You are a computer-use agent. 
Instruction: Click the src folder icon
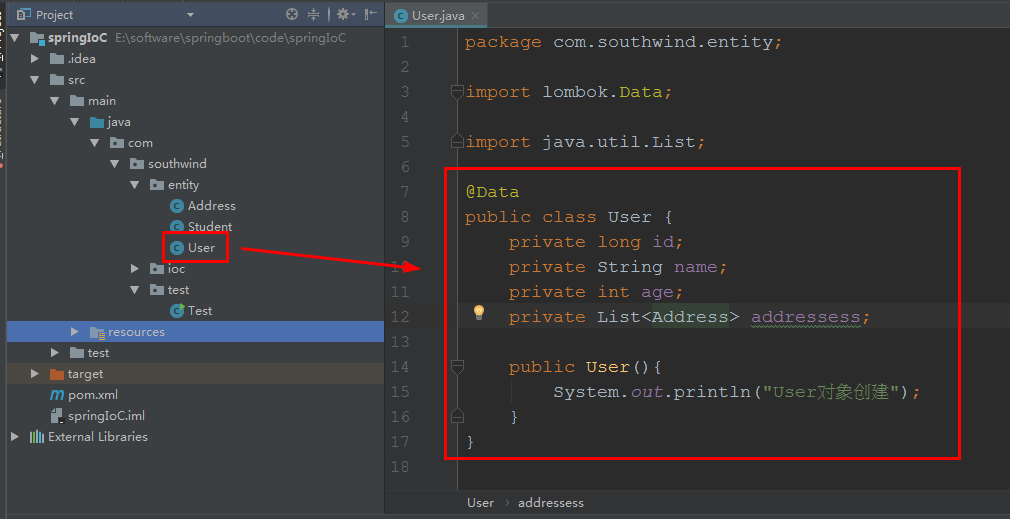[57, 80]
